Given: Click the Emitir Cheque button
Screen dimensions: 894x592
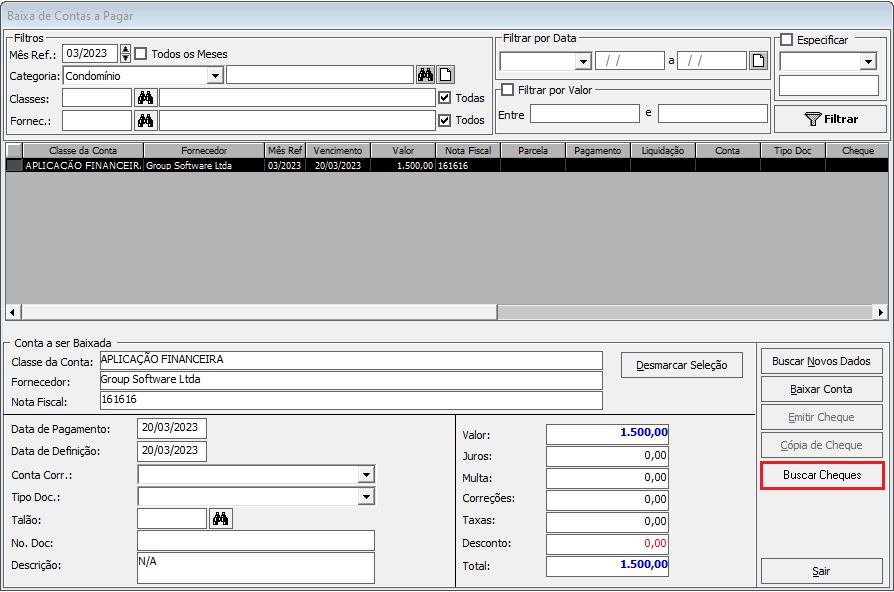Looking at the screenshot, I should [x=821, y=417].
